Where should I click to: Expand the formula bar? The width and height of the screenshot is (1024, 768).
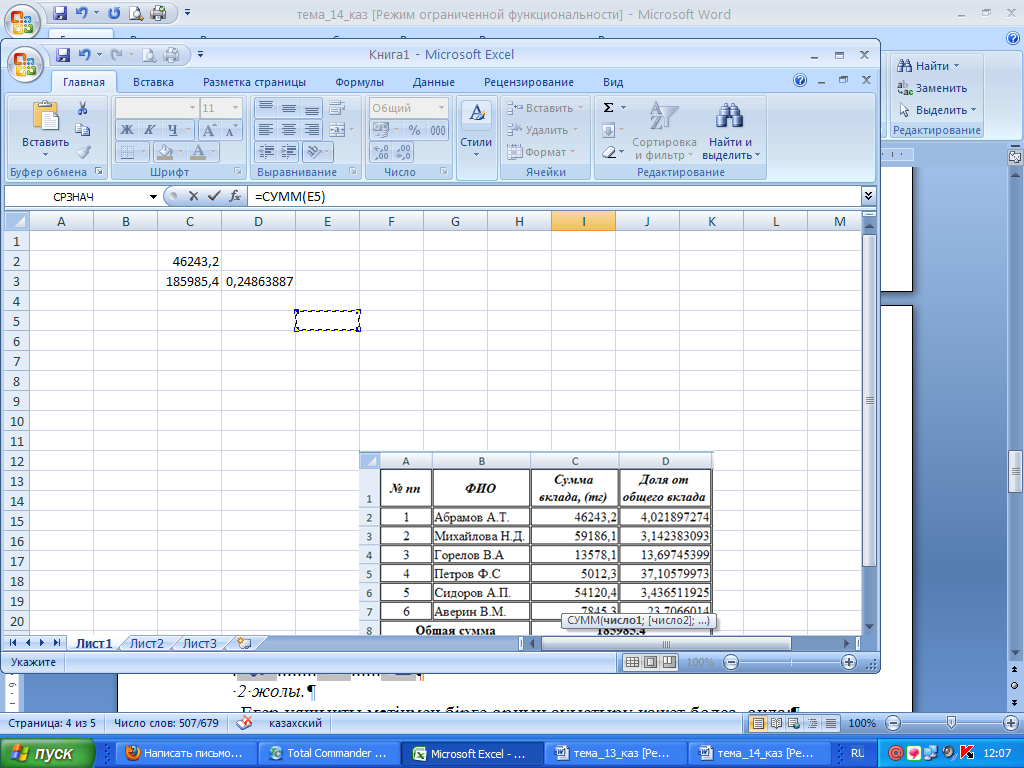pos(868,196)
